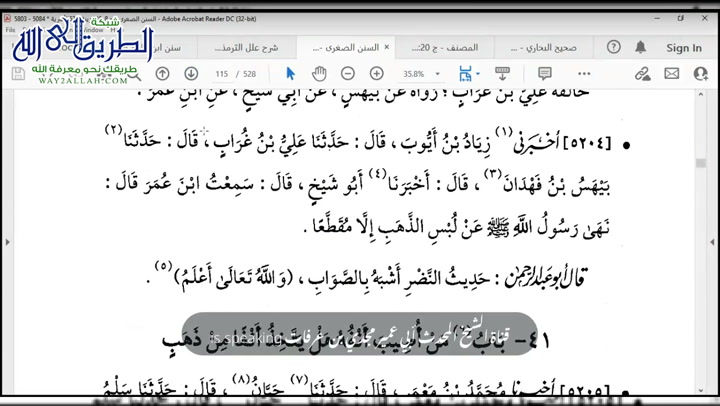Click the save disk icon

point(18,73)
